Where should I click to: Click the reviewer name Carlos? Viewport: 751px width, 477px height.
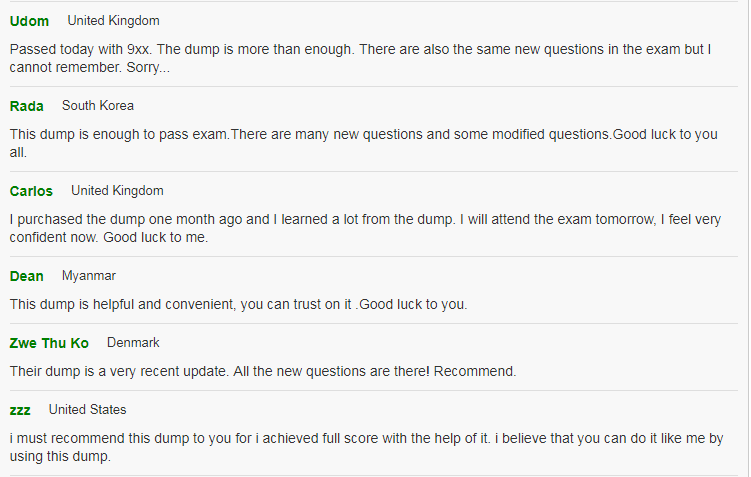click(x=31, y=191)
